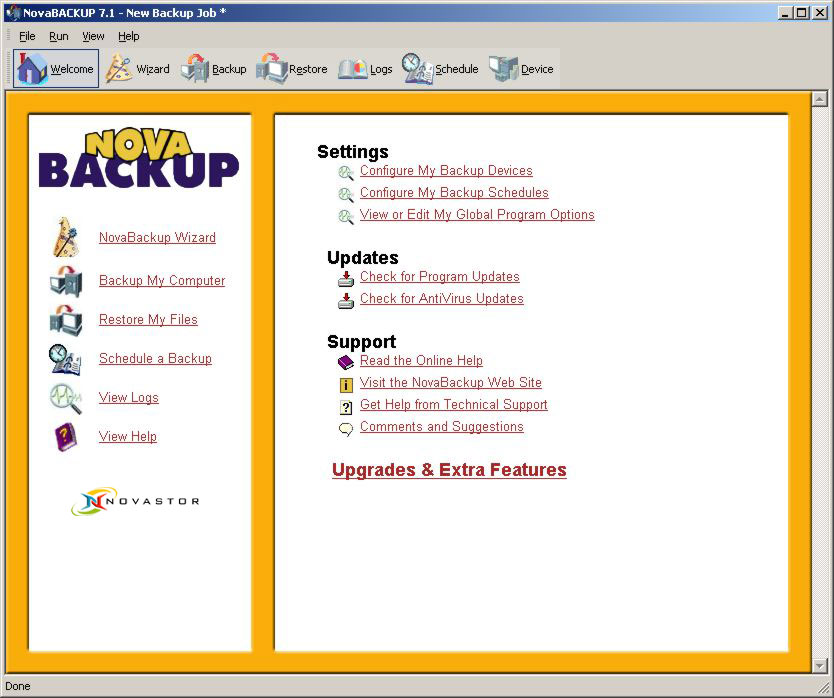834x698 pixels.
Task: Open Configure My Backup Devices link
Action: [446, 171]
